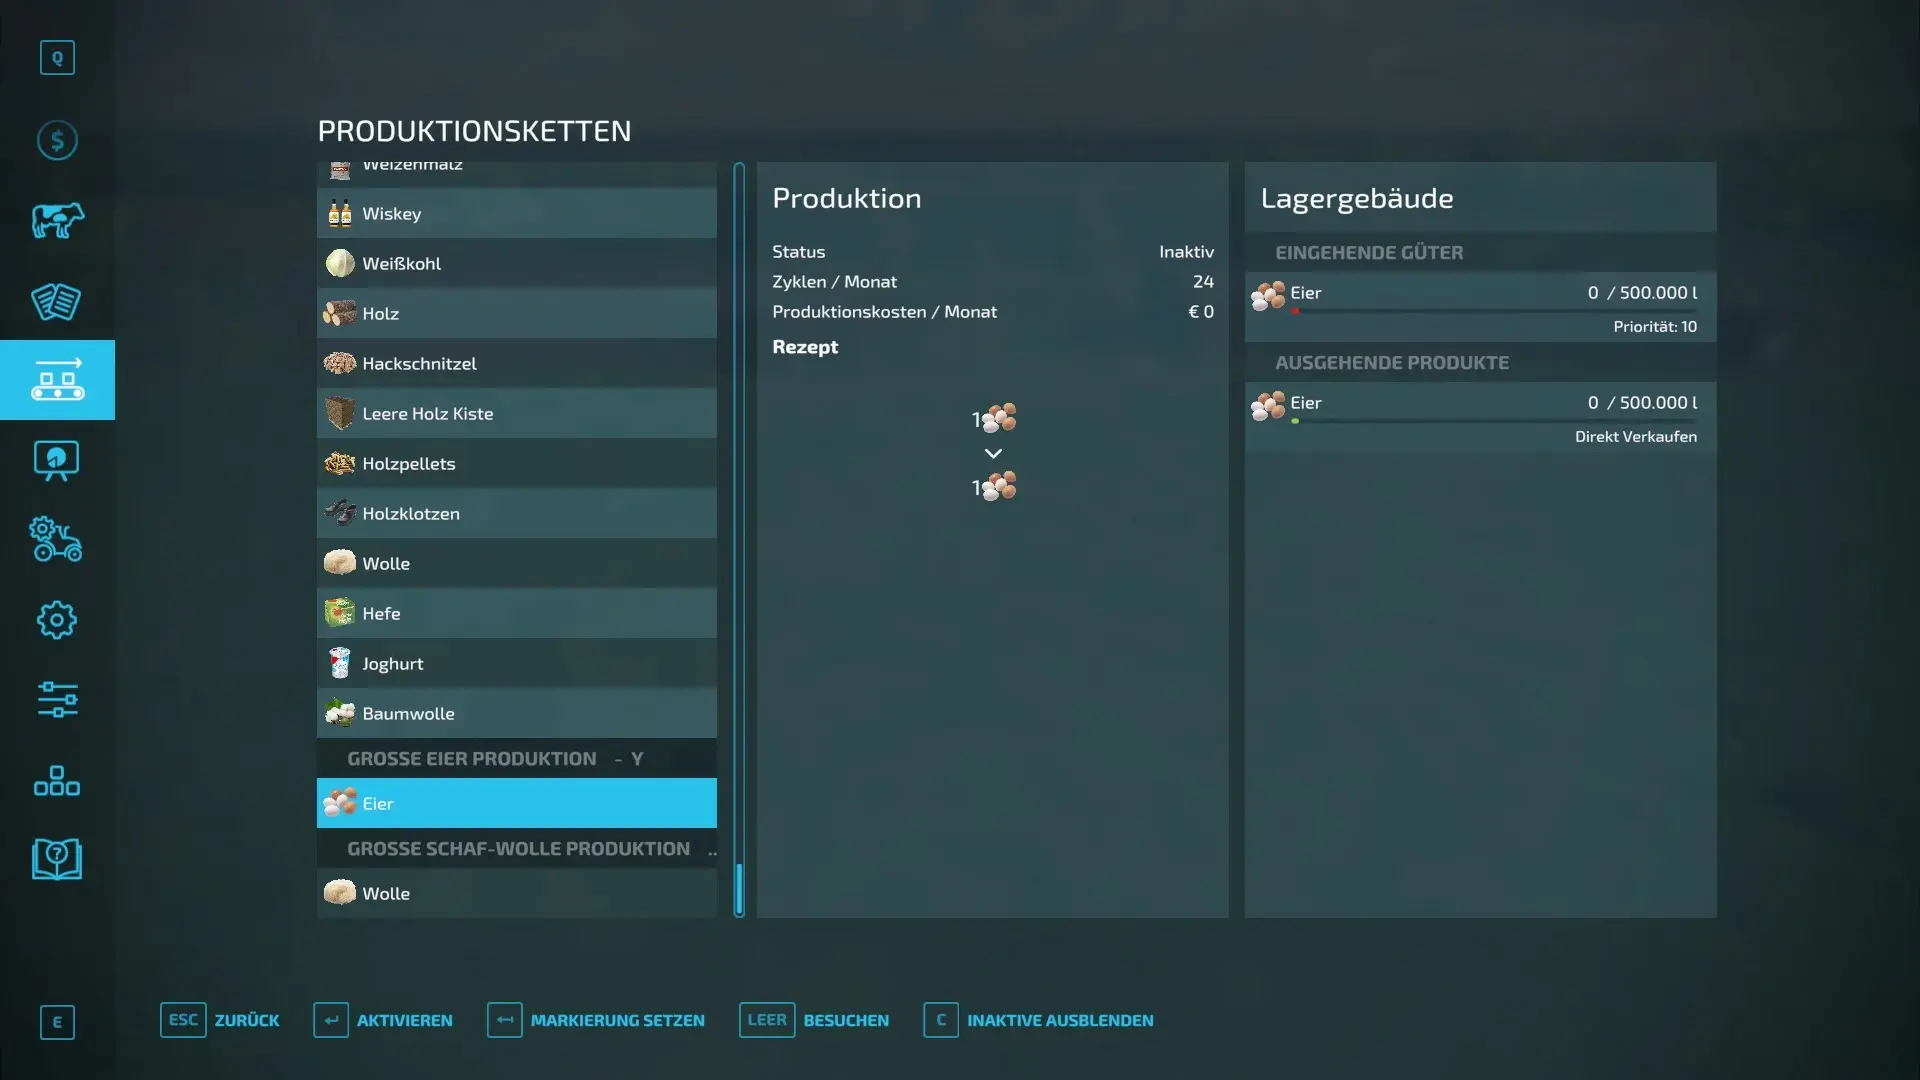Click the Direkt Verkaufen output mode
The height and width of the screenshot is (1080, 1920).
click(1635, 436)
